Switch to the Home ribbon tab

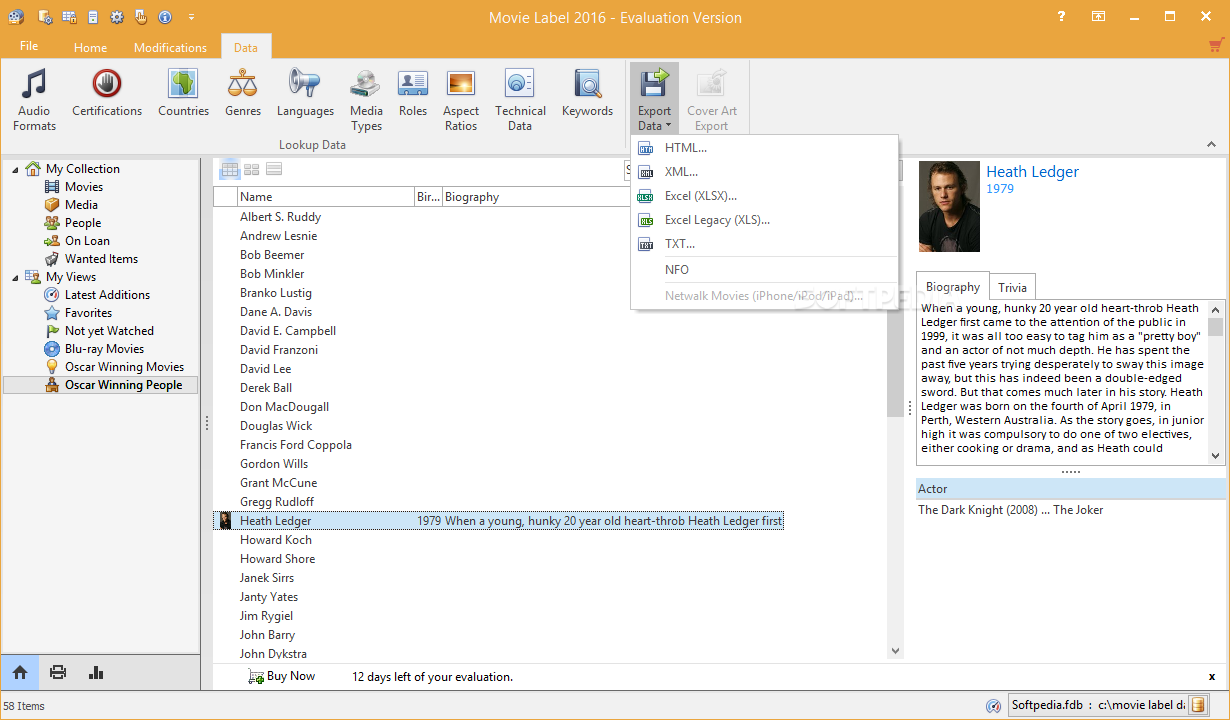(x=90, y=47)
